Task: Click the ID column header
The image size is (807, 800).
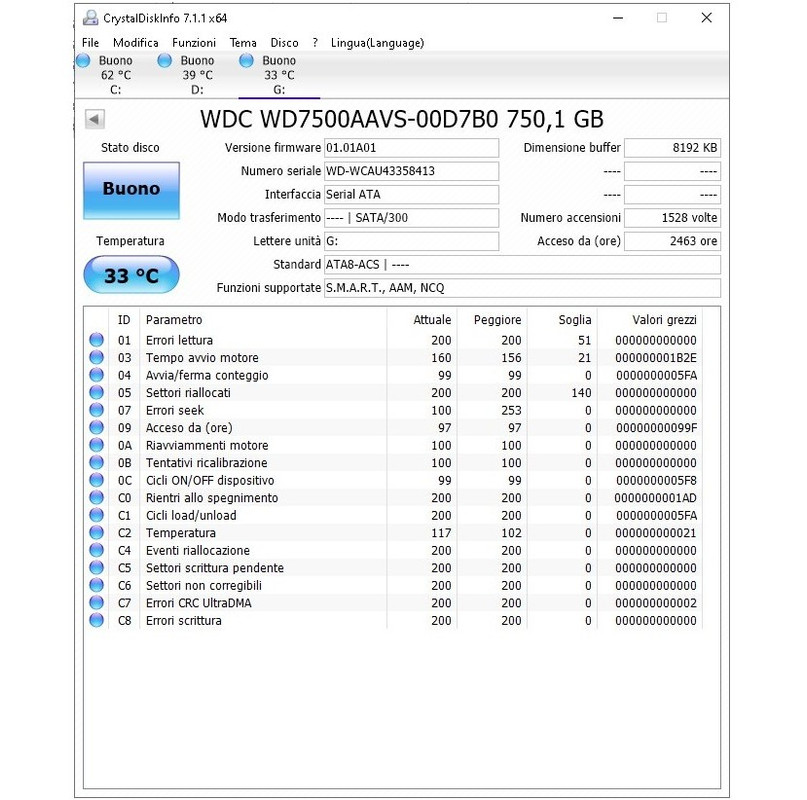Action: [x=124, y=320]
